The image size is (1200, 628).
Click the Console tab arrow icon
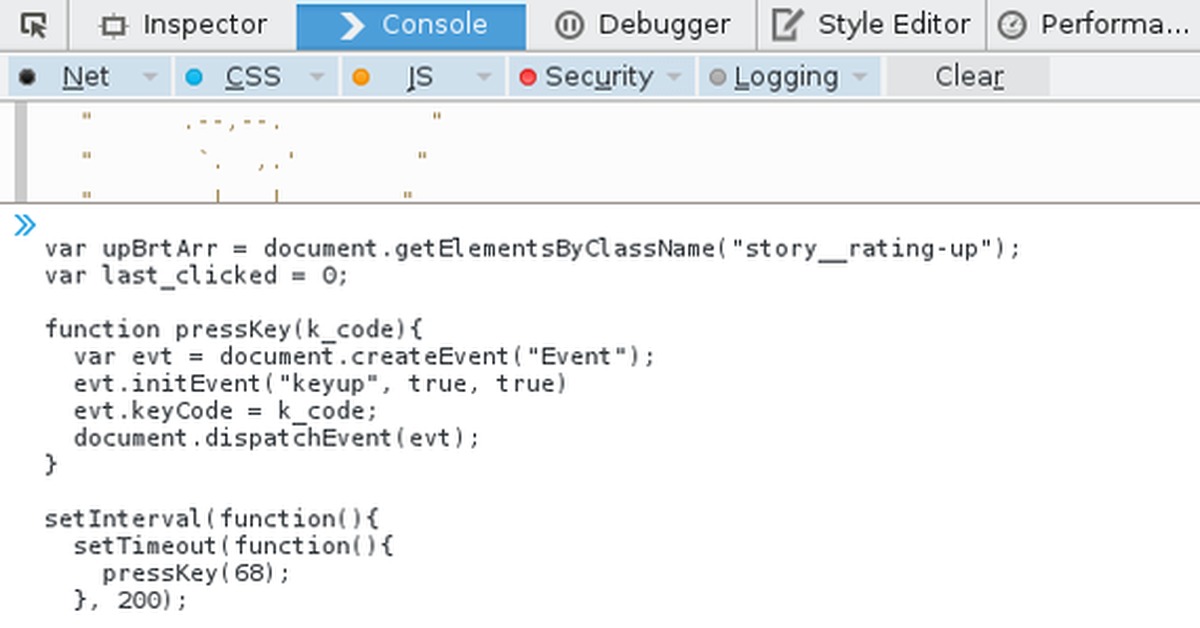352,25
